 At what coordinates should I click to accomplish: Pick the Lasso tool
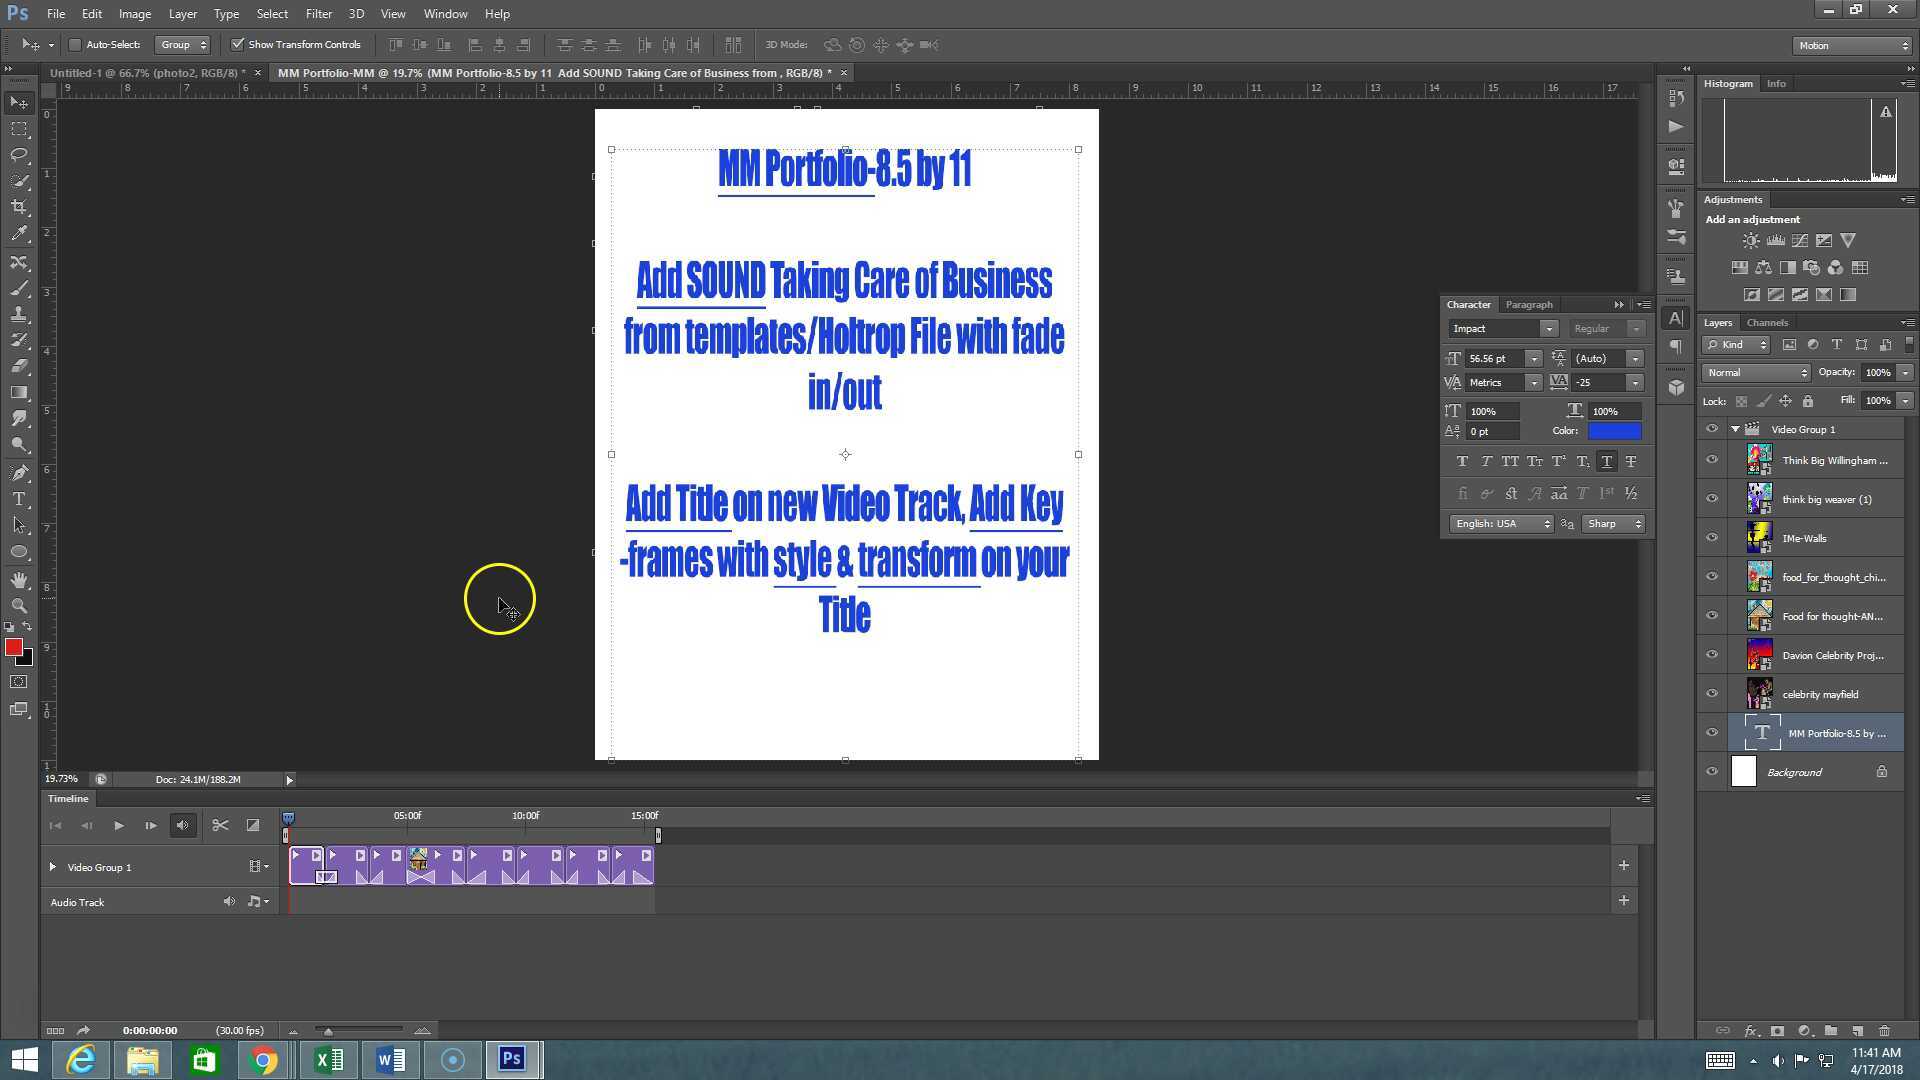19,155
